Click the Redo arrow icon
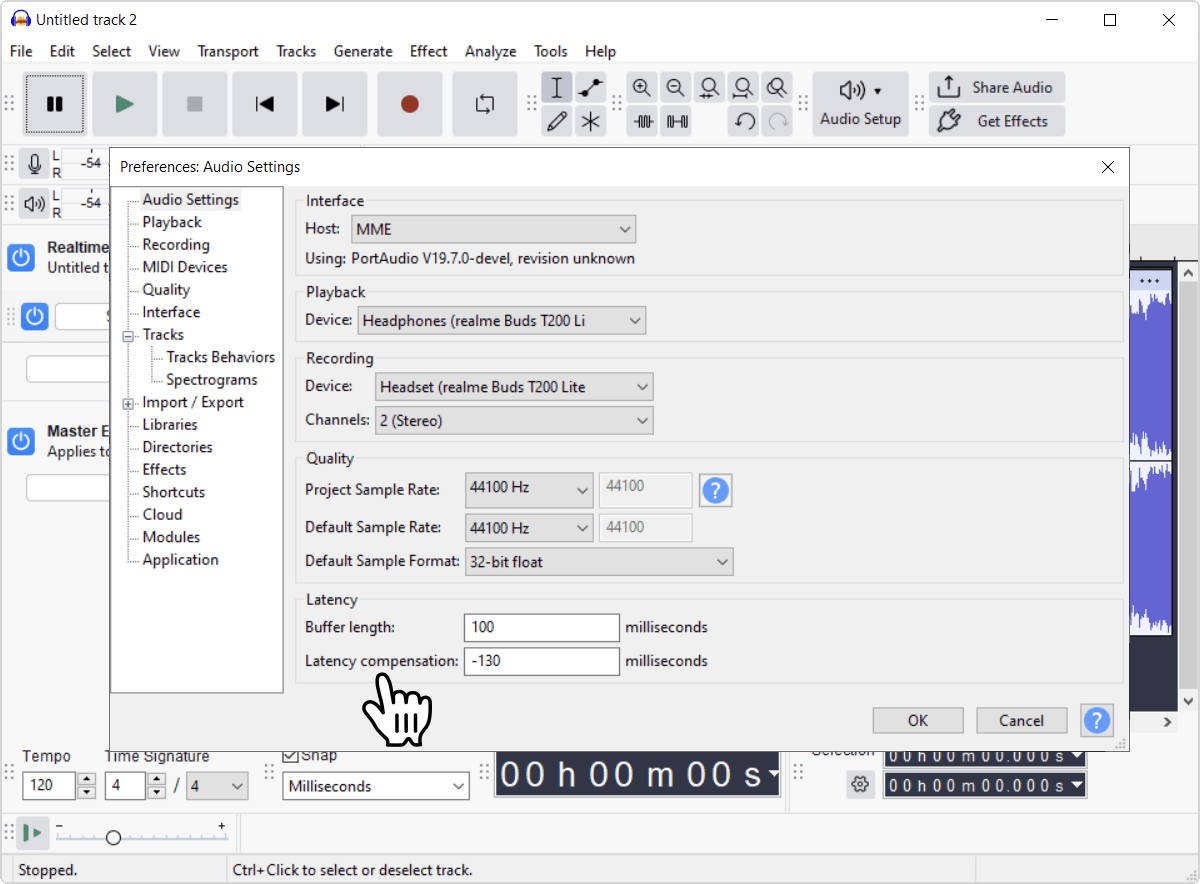This screenshot has height=884, width=1200. [777, 122]
